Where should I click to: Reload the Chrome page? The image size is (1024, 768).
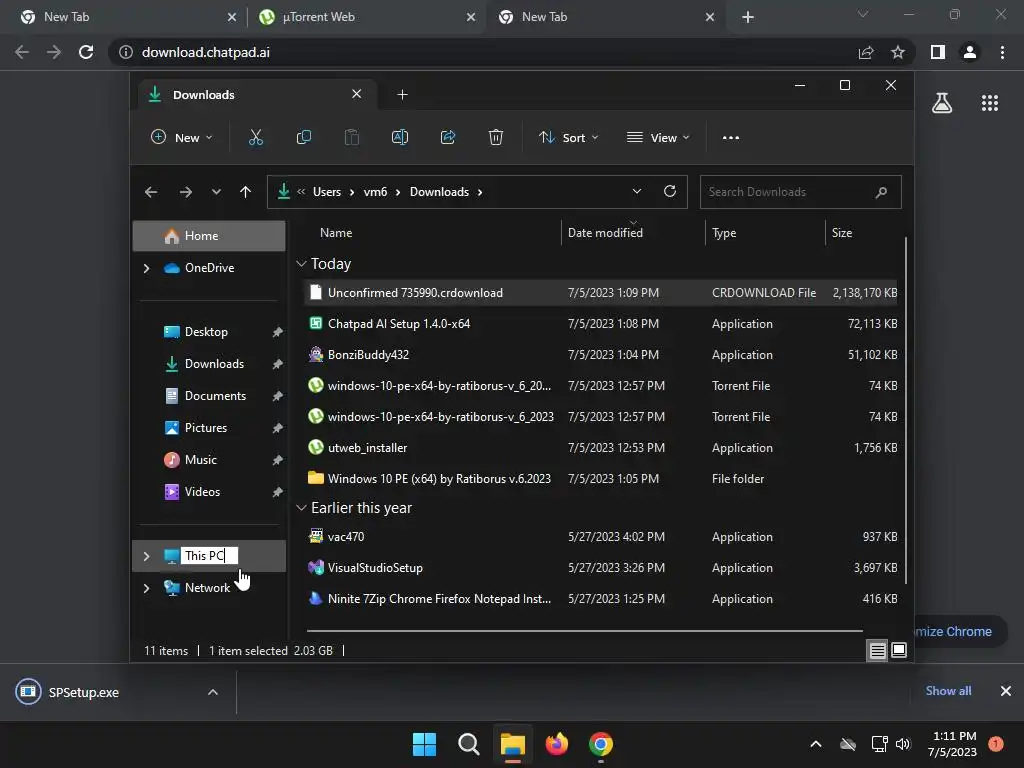(x=86, y=52)
